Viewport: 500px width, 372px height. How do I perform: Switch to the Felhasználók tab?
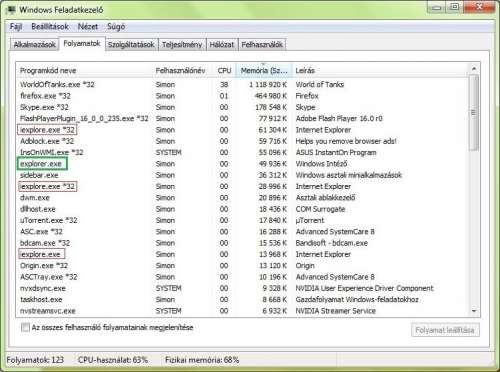[262, 45]
